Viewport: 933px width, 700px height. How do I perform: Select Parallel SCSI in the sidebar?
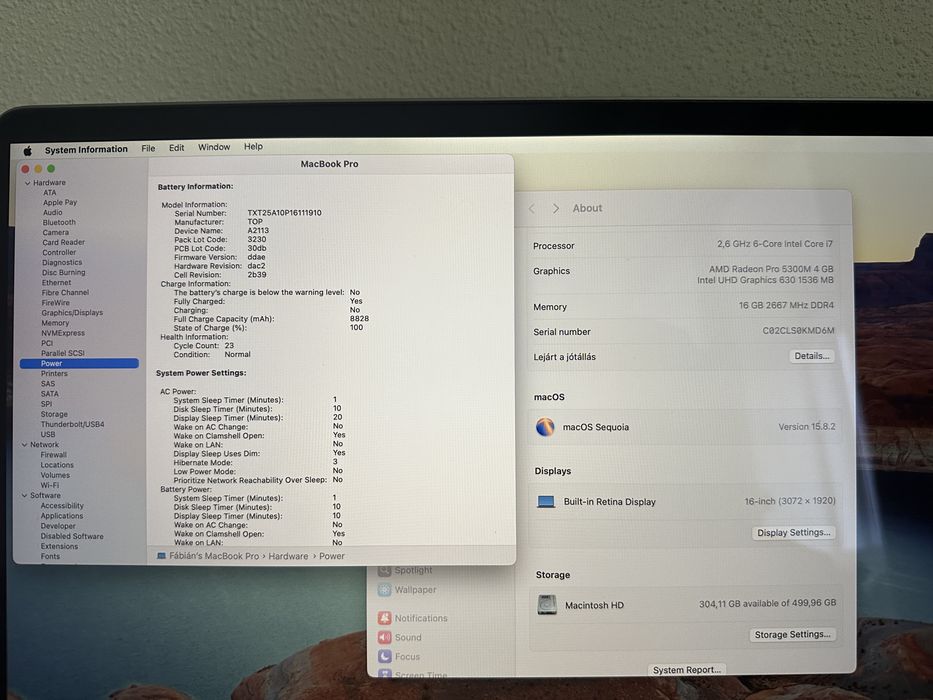tap(62, 354)
